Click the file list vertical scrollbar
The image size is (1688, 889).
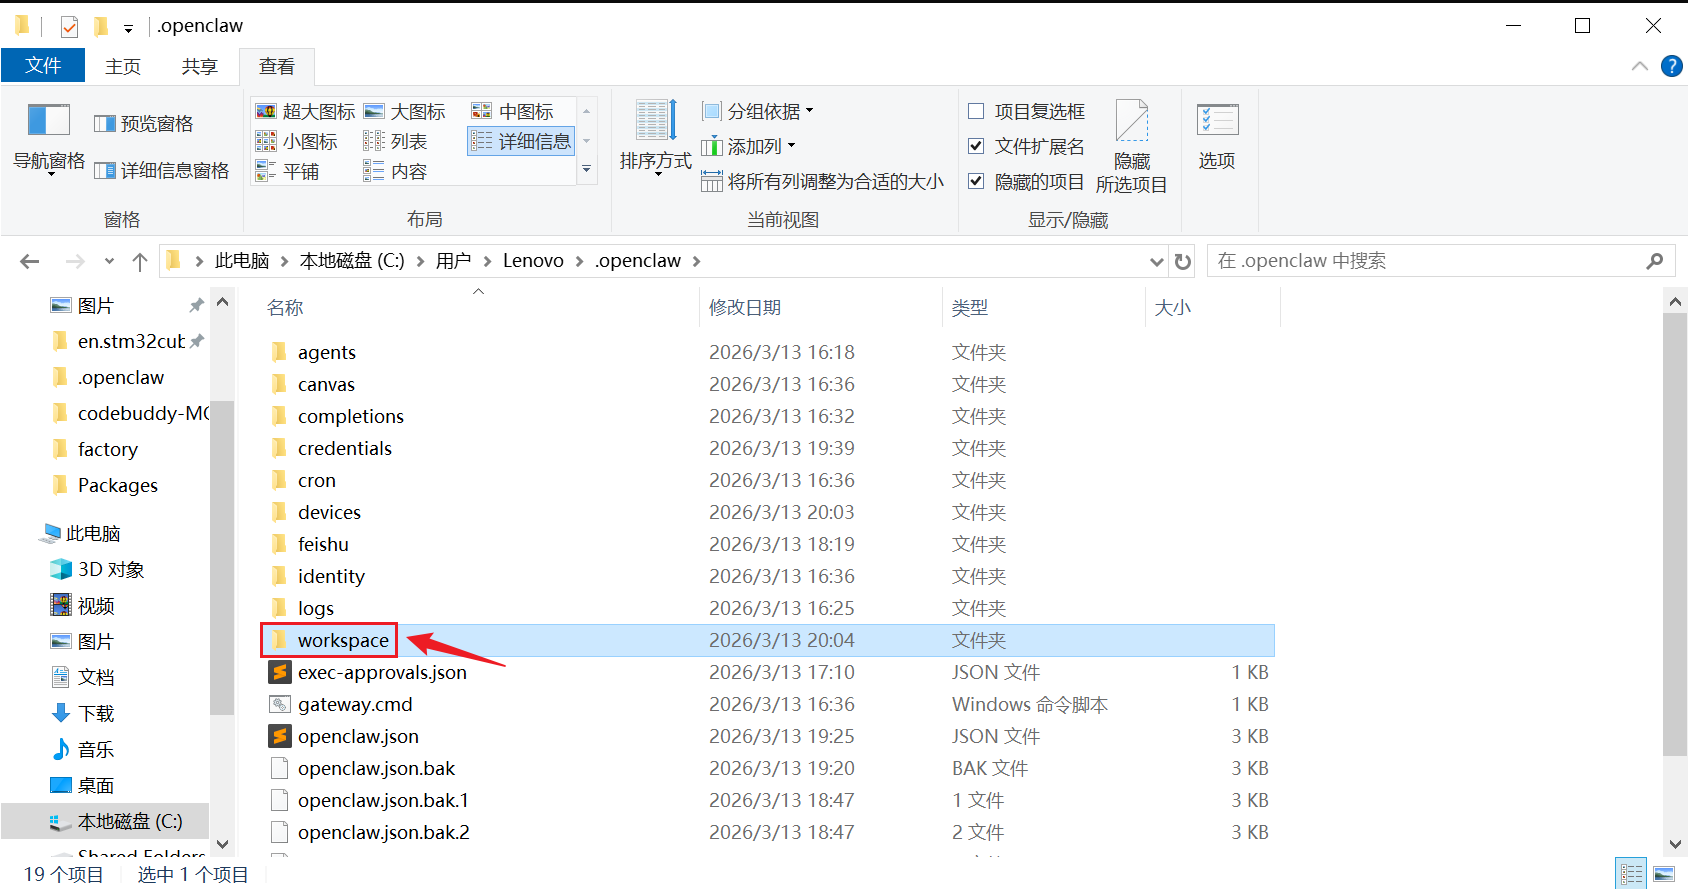(1675, 535)
